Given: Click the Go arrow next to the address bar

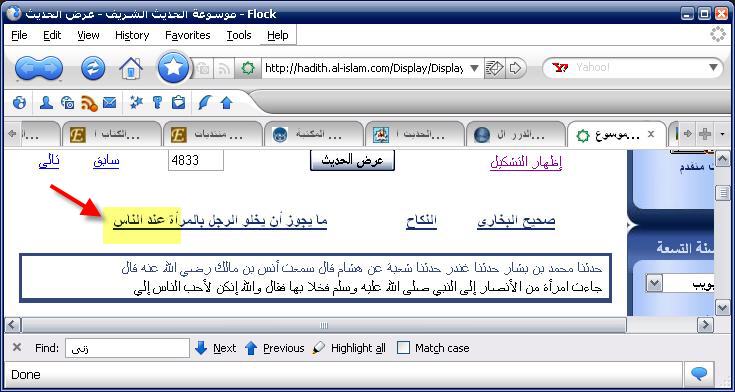Looking at the screenshot, I should coord(515,68).
